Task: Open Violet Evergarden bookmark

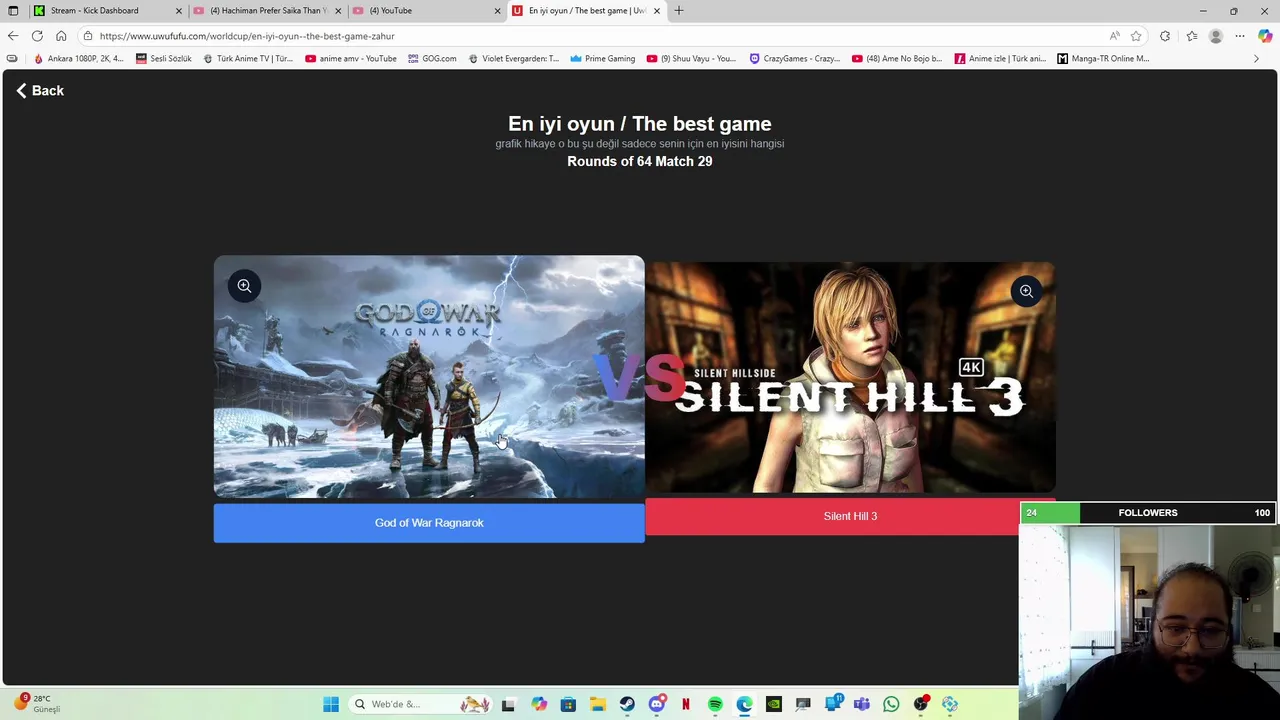Action: coord(513,59)
